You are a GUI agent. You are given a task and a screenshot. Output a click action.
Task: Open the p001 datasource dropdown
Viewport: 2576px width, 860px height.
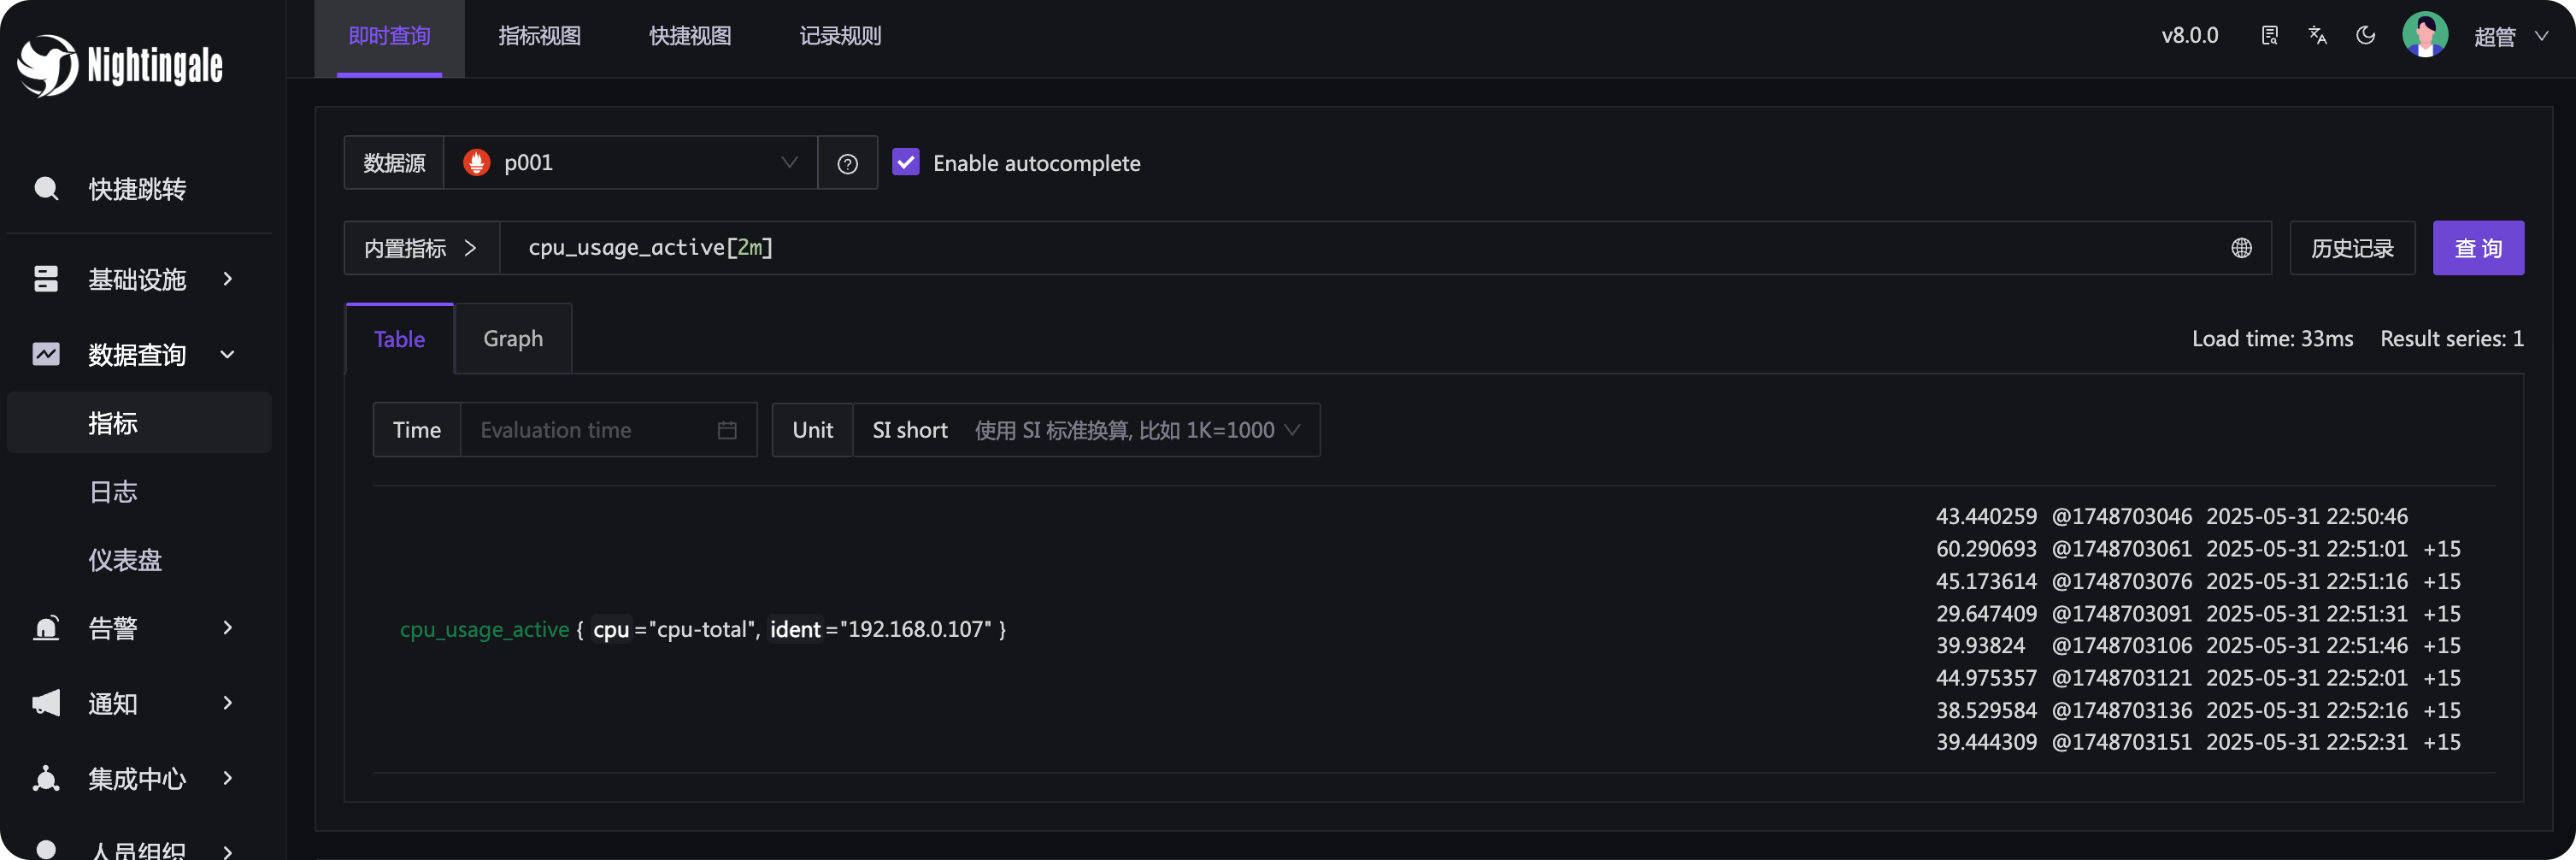point(630,163)
